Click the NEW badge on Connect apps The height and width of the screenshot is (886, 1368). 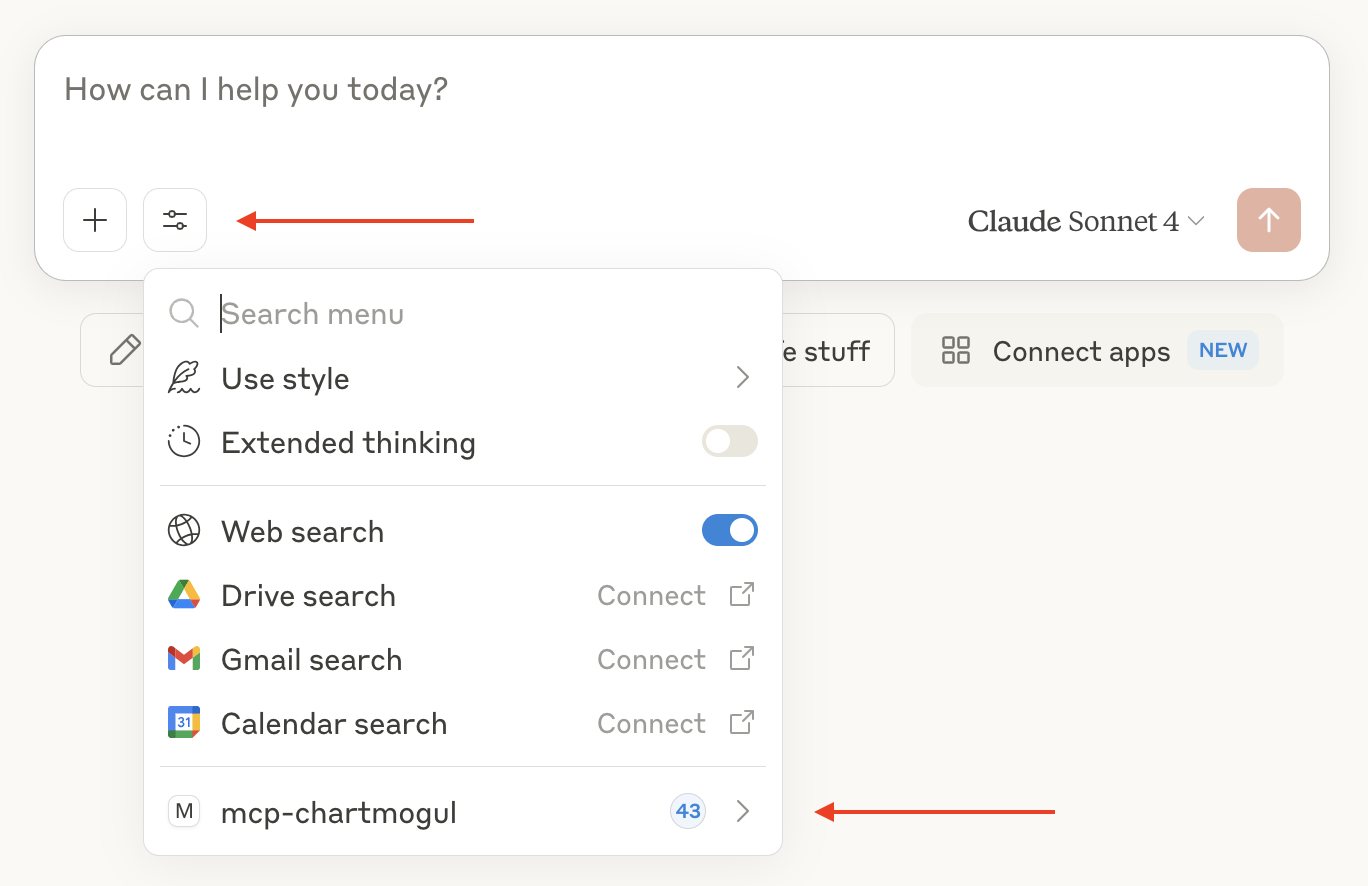(x=1223, y=350)
